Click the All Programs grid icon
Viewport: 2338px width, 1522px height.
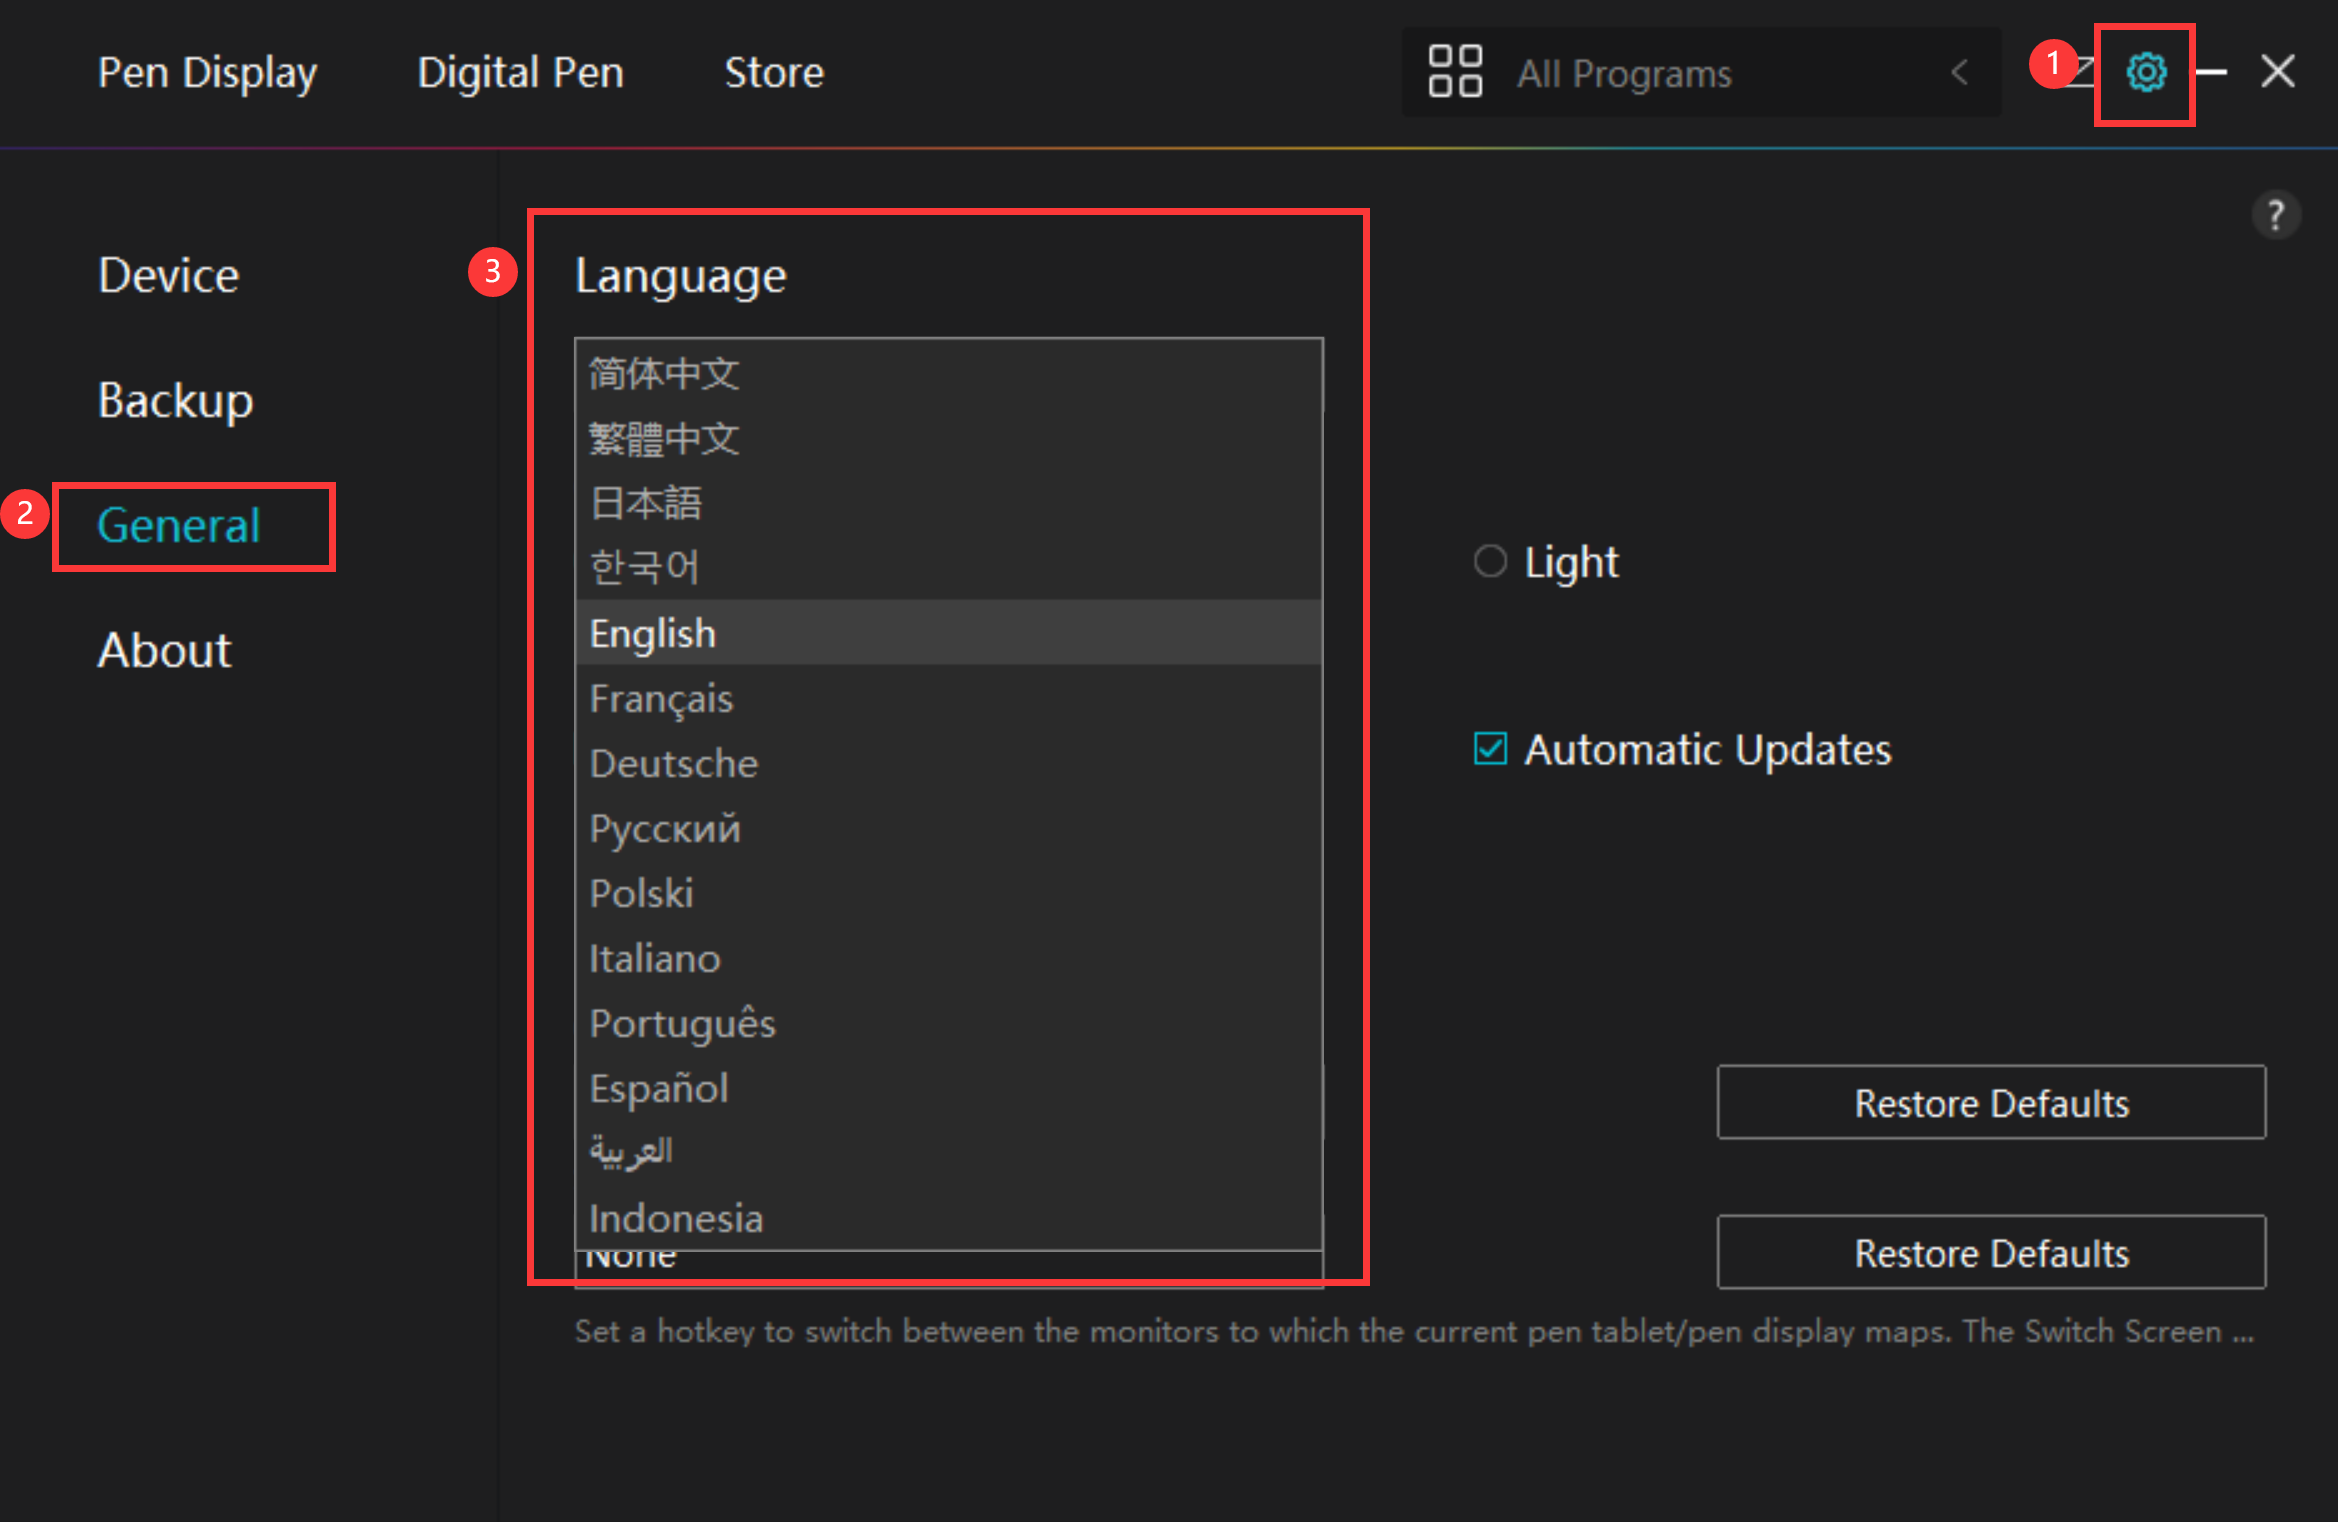point(1455,72)
